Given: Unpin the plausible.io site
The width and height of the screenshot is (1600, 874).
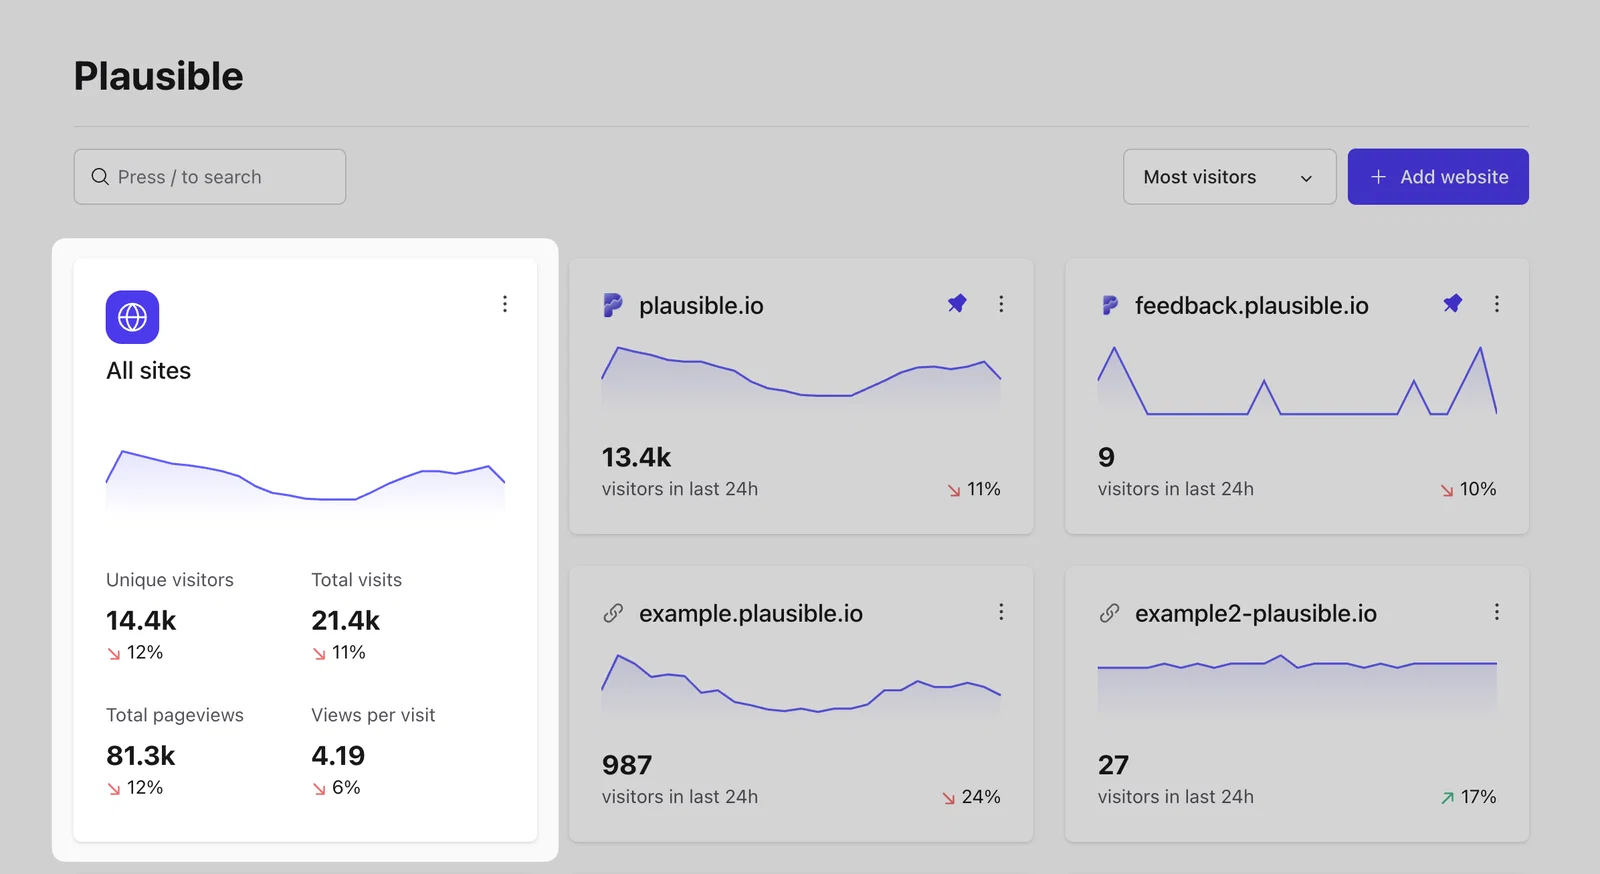Looking at the screenshot, I should click(x=957, y=303).
